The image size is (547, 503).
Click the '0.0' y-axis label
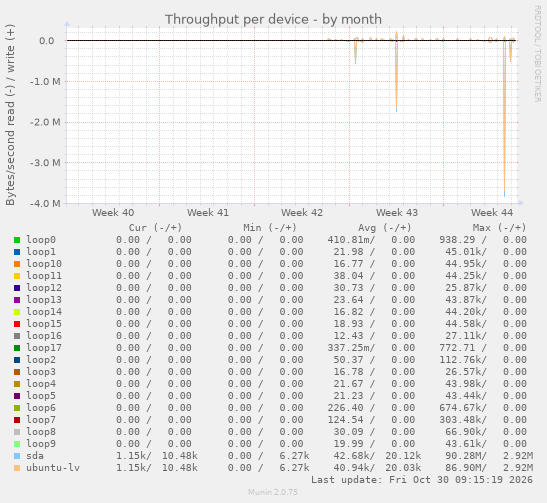[x=47, y=41]
